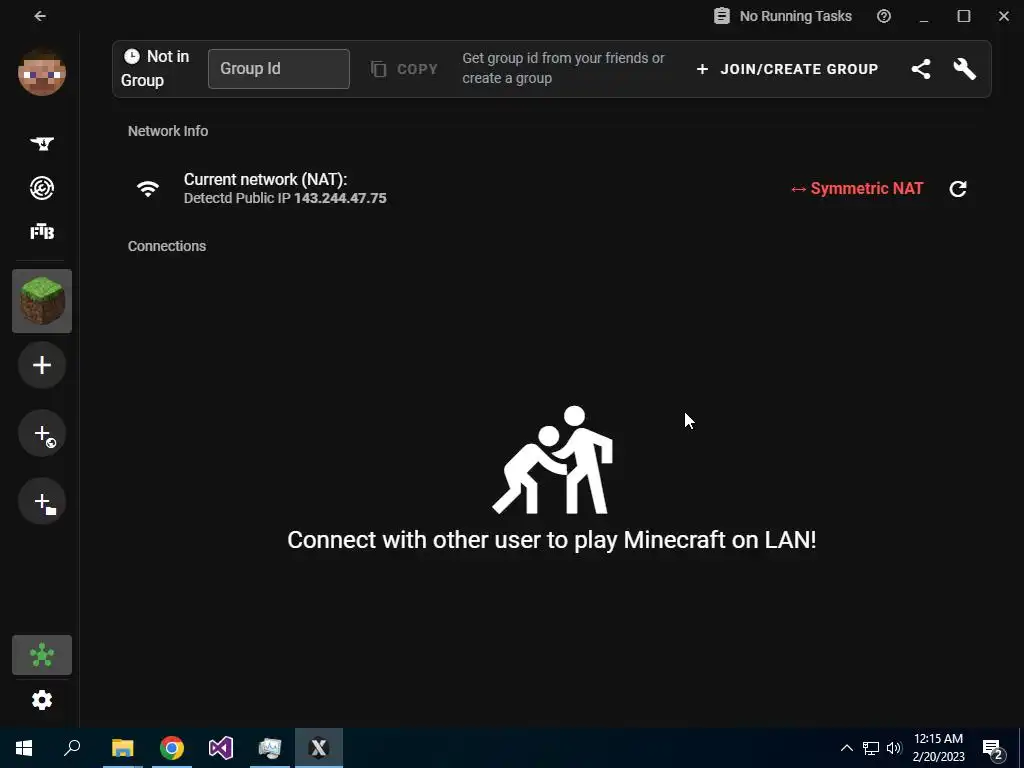Open the wrench tools icon
This screenshot has height=768, width=1024.
tap(965, 69)
